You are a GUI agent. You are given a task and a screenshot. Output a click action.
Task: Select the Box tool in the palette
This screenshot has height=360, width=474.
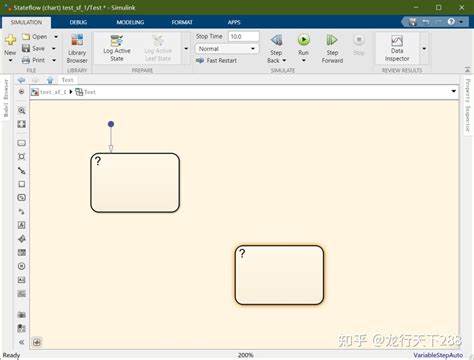coord(22,184)
